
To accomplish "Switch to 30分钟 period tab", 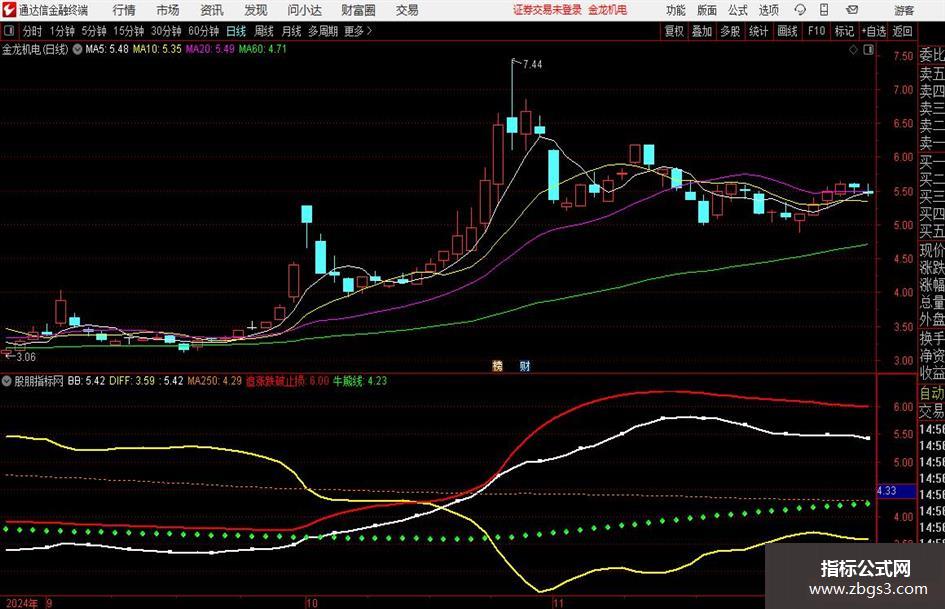I will pyautogui.click(x=166, y=31).
